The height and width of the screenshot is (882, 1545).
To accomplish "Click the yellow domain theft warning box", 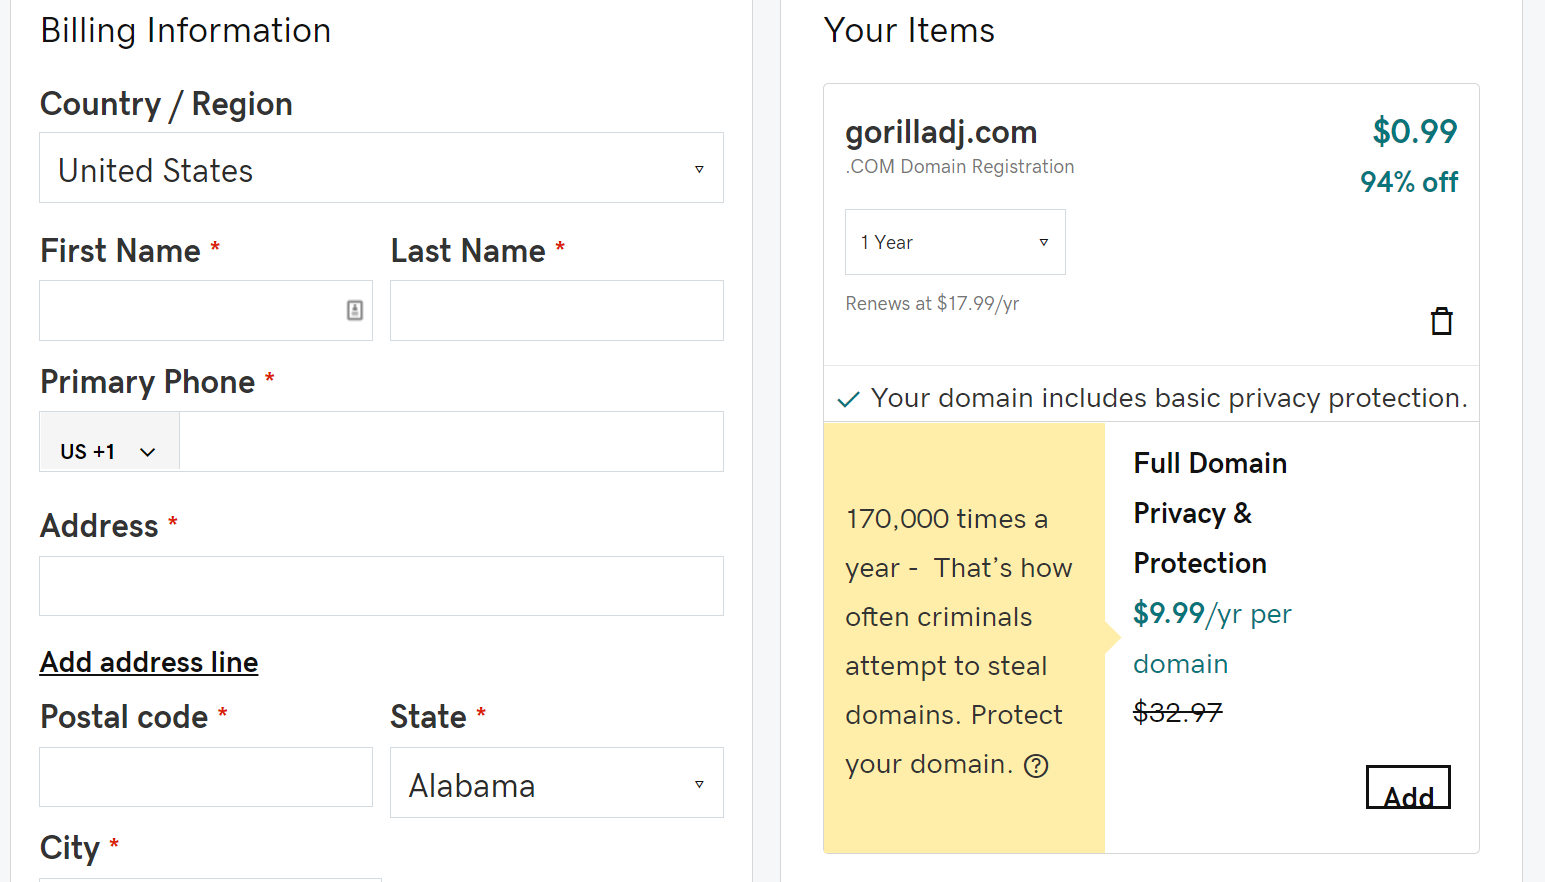I will click(964, 638).
